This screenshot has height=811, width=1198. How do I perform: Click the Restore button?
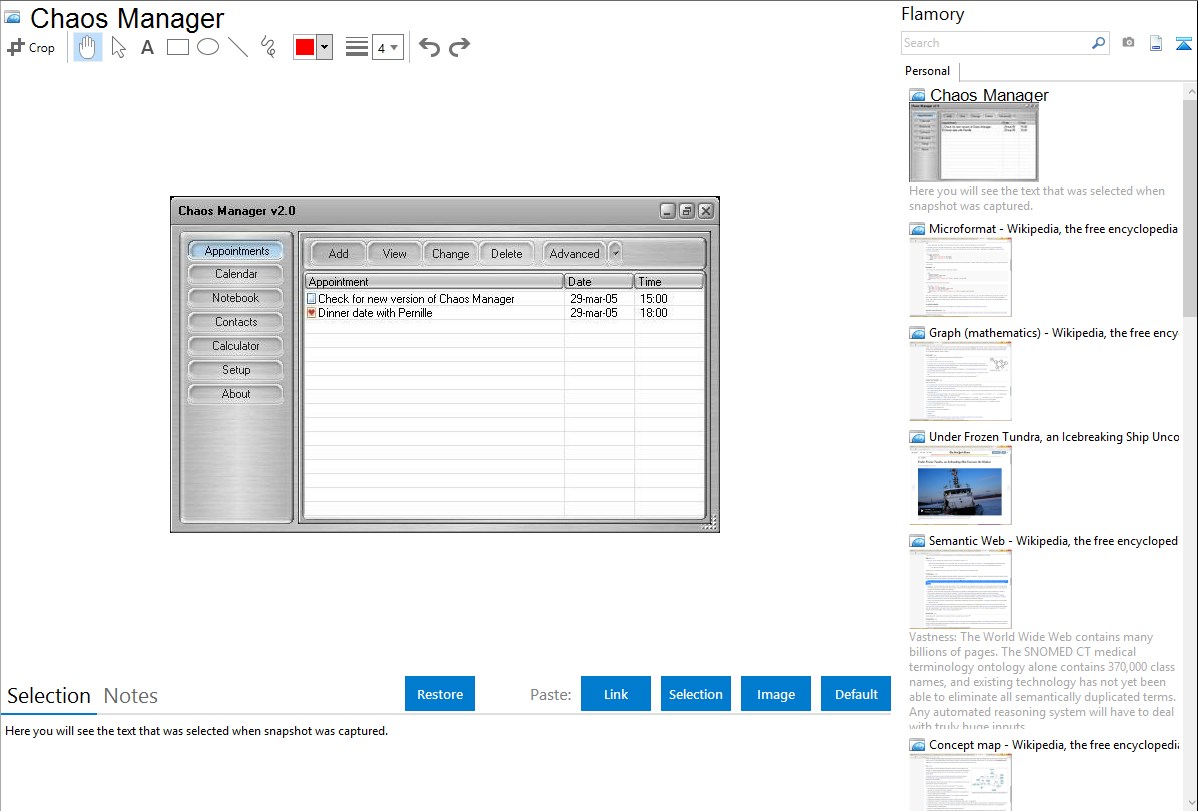440,694
